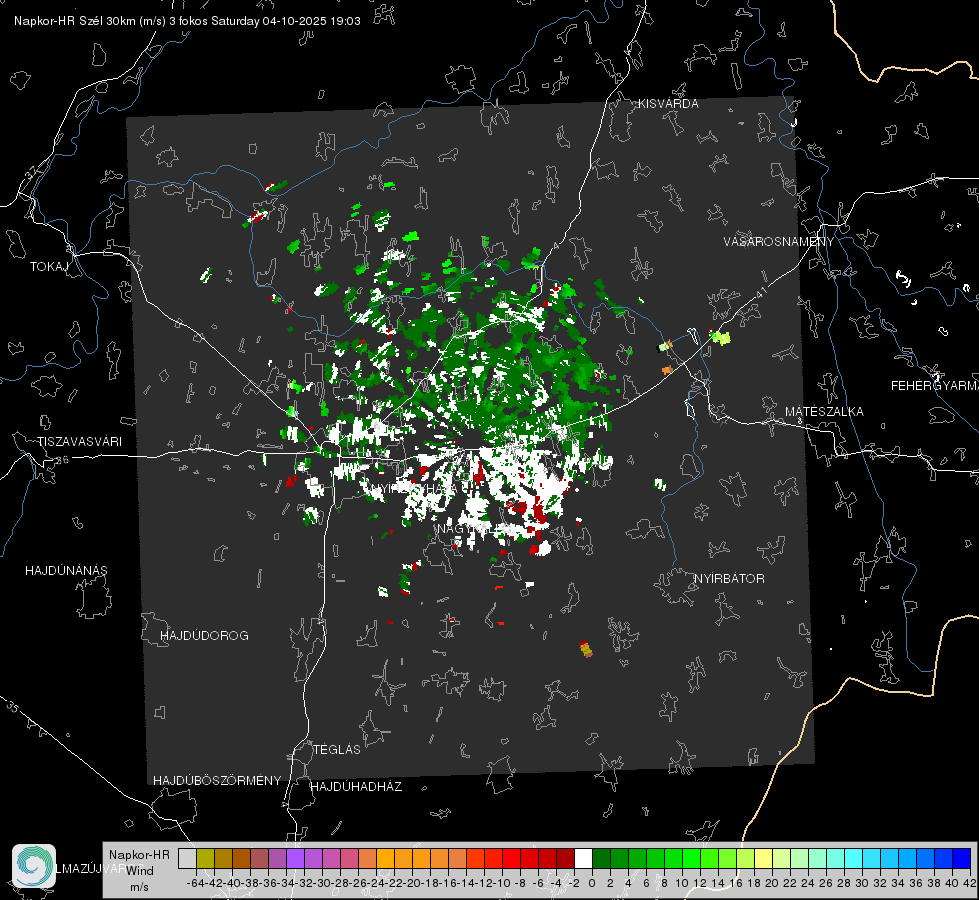Pick the bright blue last legend swatch
This screenshot has width=979, height=900.
(962, 858)
